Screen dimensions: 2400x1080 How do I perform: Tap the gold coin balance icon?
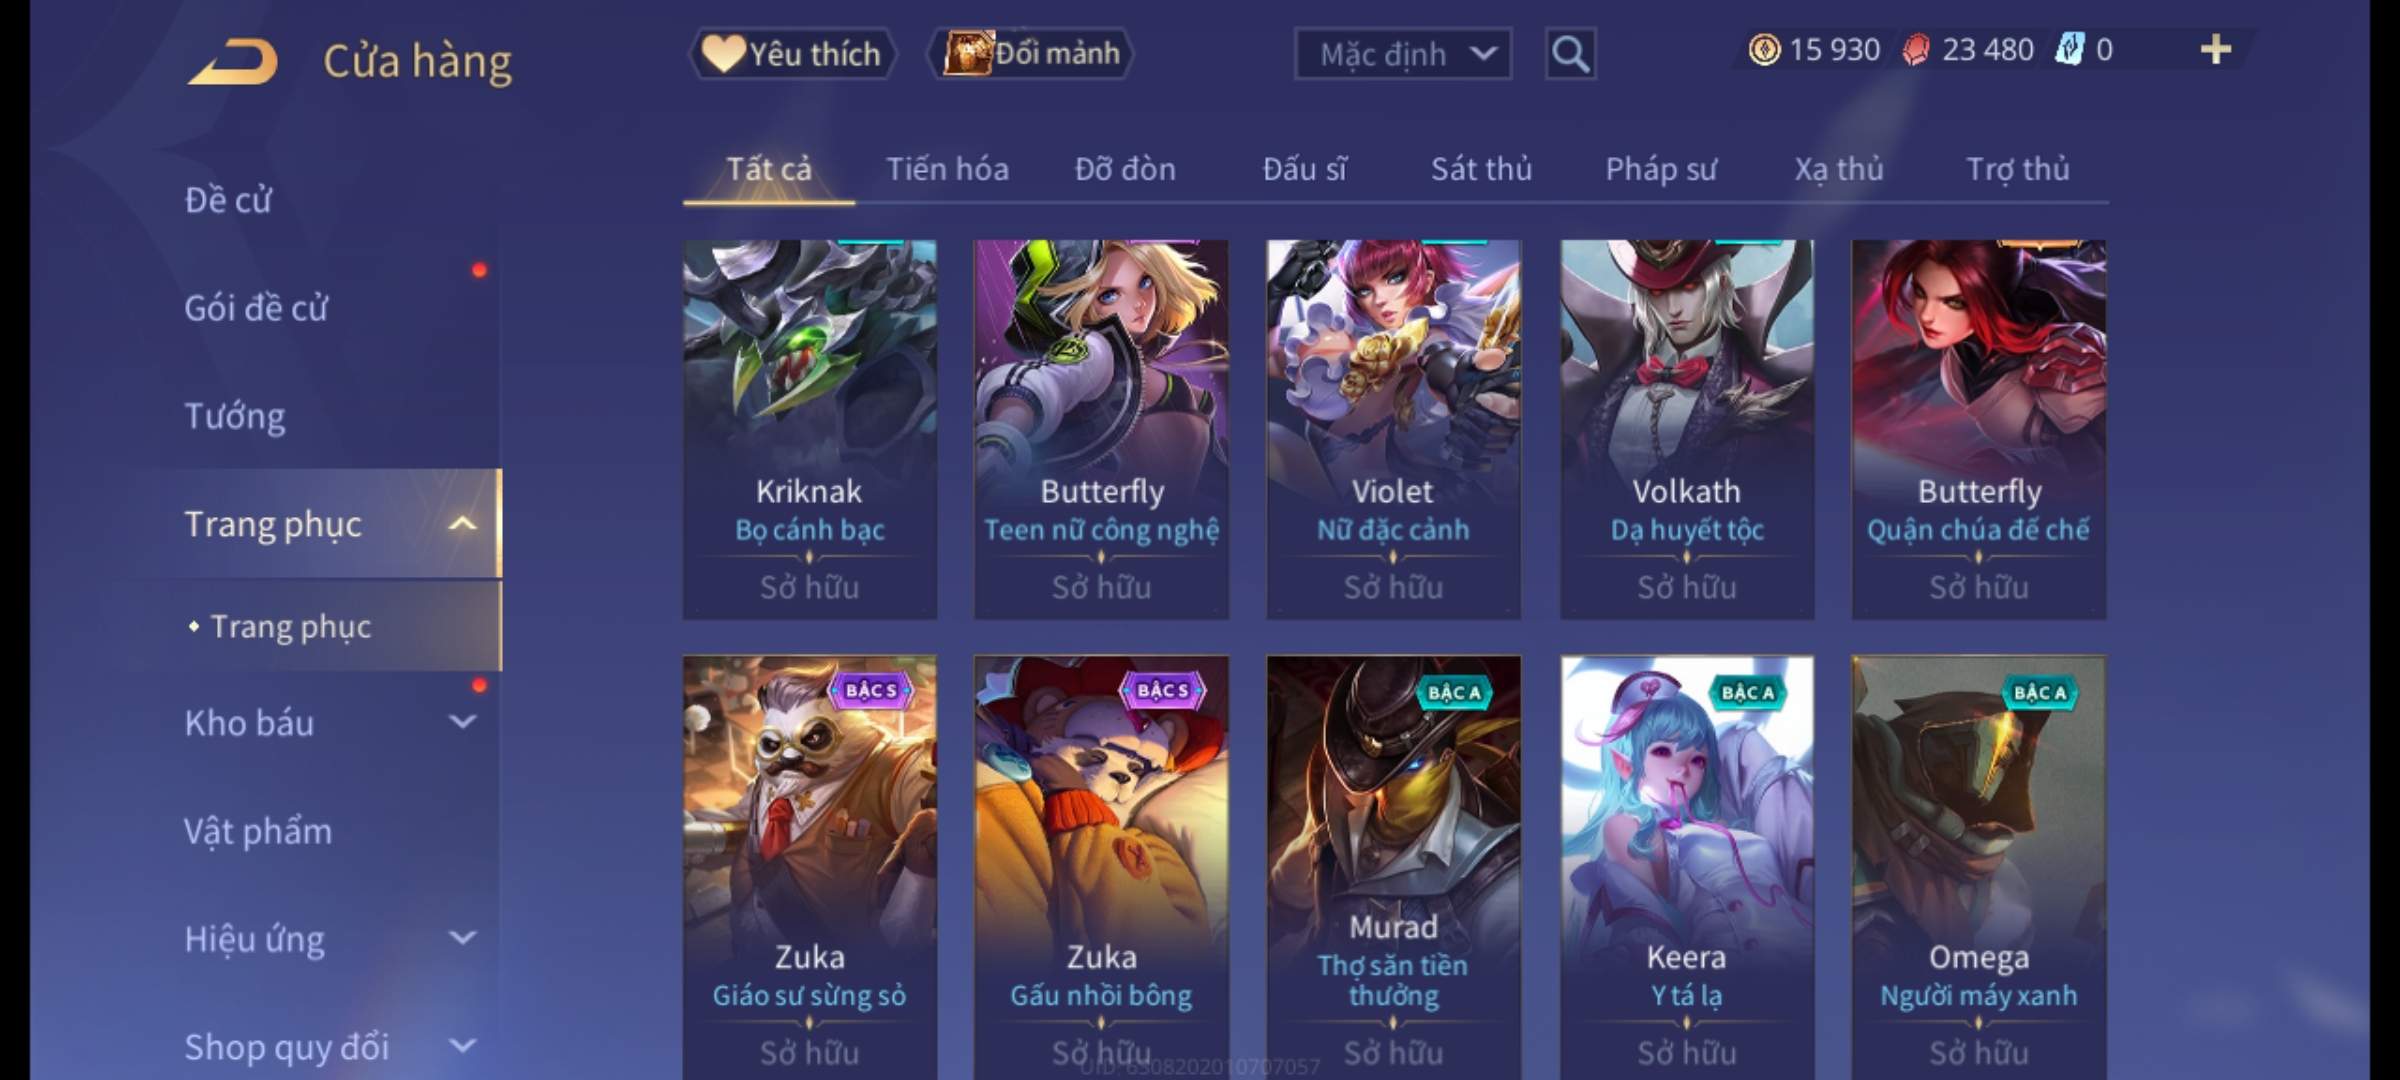[x=1764, y=50]
